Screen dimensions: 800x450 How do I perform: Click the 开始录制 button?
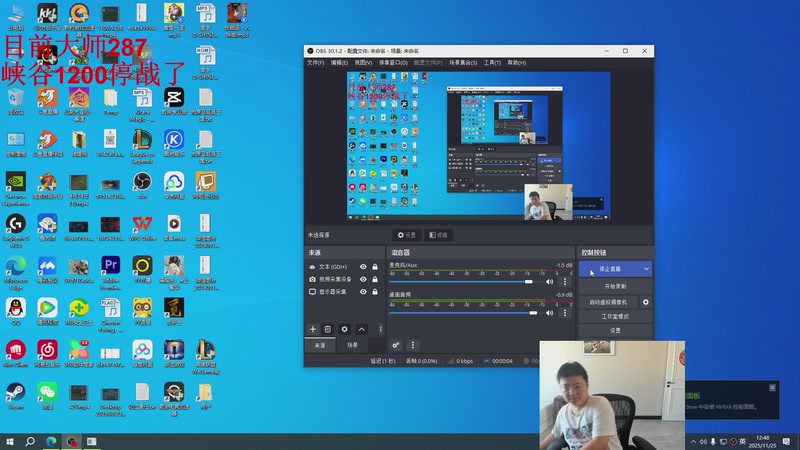click(x=615, y=286)
